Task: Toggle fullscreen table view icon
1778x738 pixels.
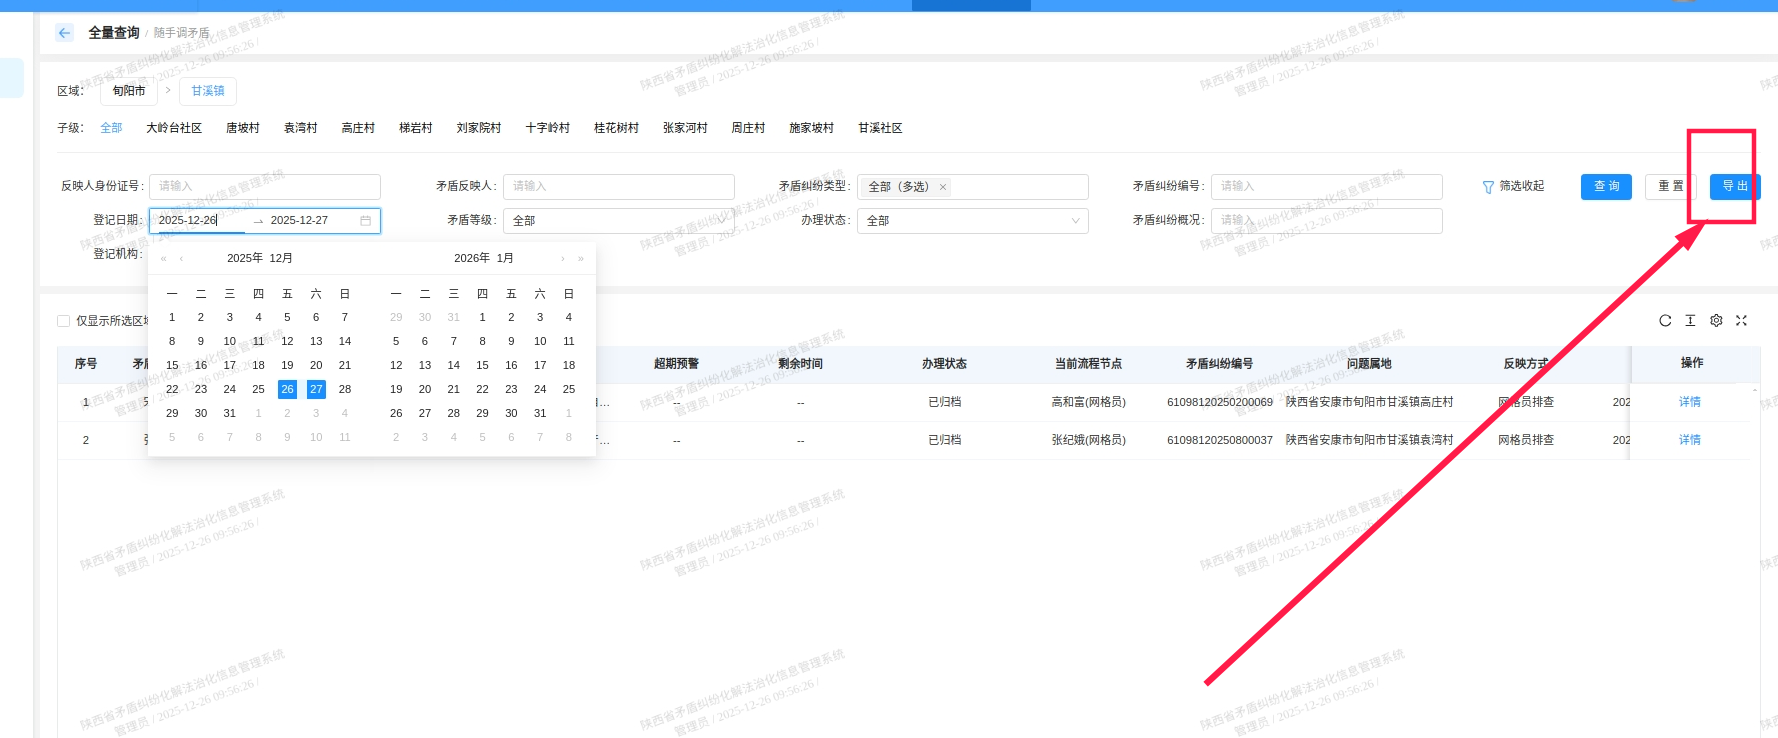Action: [1741, 321]
